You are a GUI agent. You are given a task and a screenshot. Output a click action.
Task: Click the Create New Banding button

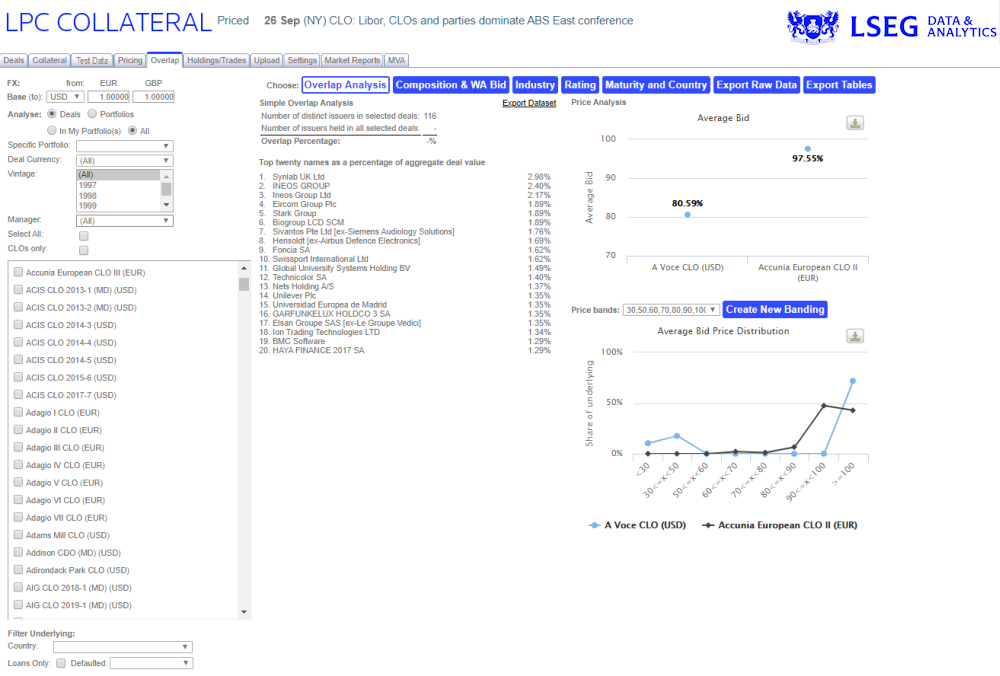(775, 310)
